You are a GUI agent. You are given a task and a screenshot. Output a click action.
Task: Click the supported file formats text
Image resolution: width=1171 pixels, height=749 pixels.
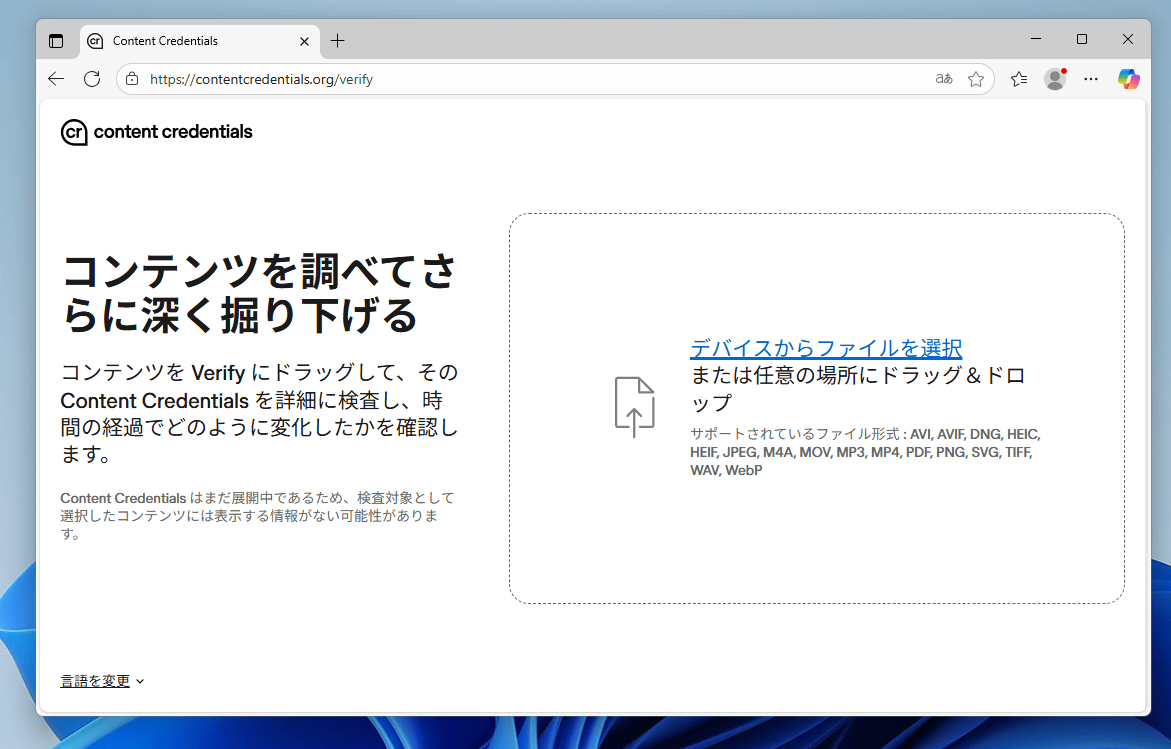click(x=866, y=453)
